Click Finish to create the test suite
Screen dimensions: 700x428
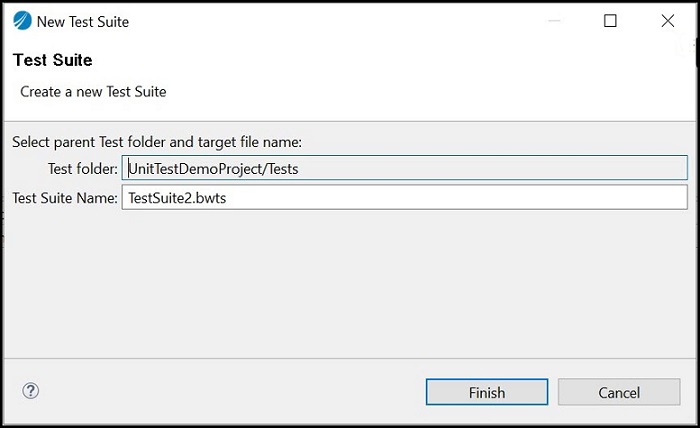click(x=487, y=392)
